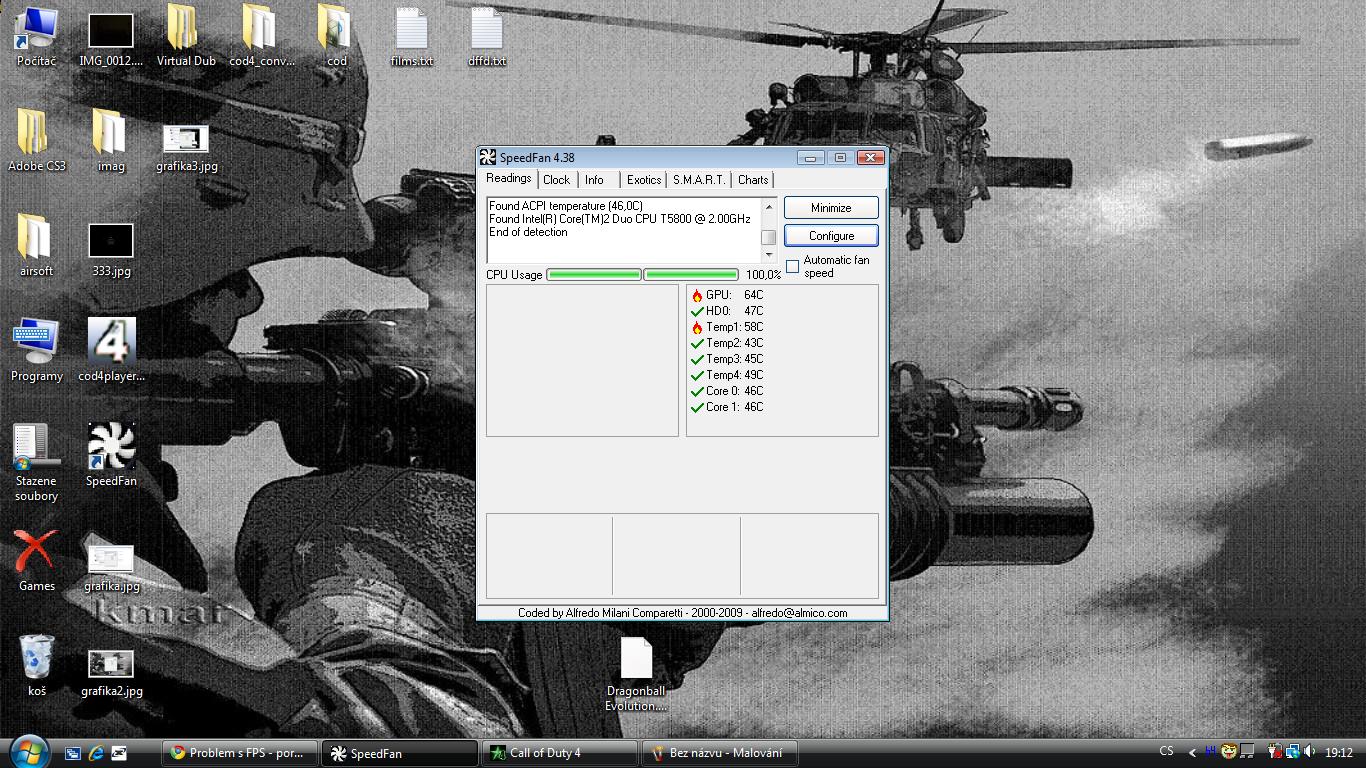Viewport: 1366px width, 768px height.
Task: Select the films.txt file
Action: point(412,38)
